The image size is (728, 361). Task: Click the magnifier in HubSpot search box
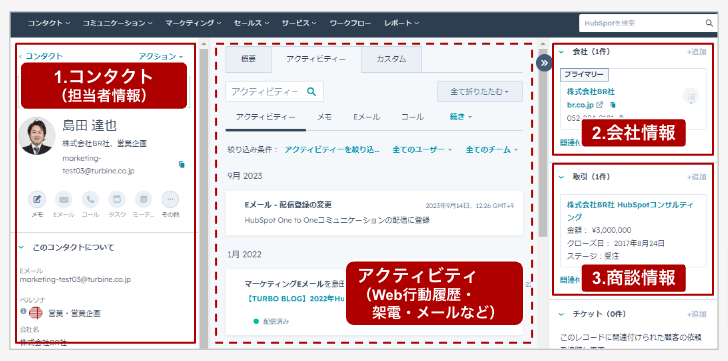coord(709,23)
